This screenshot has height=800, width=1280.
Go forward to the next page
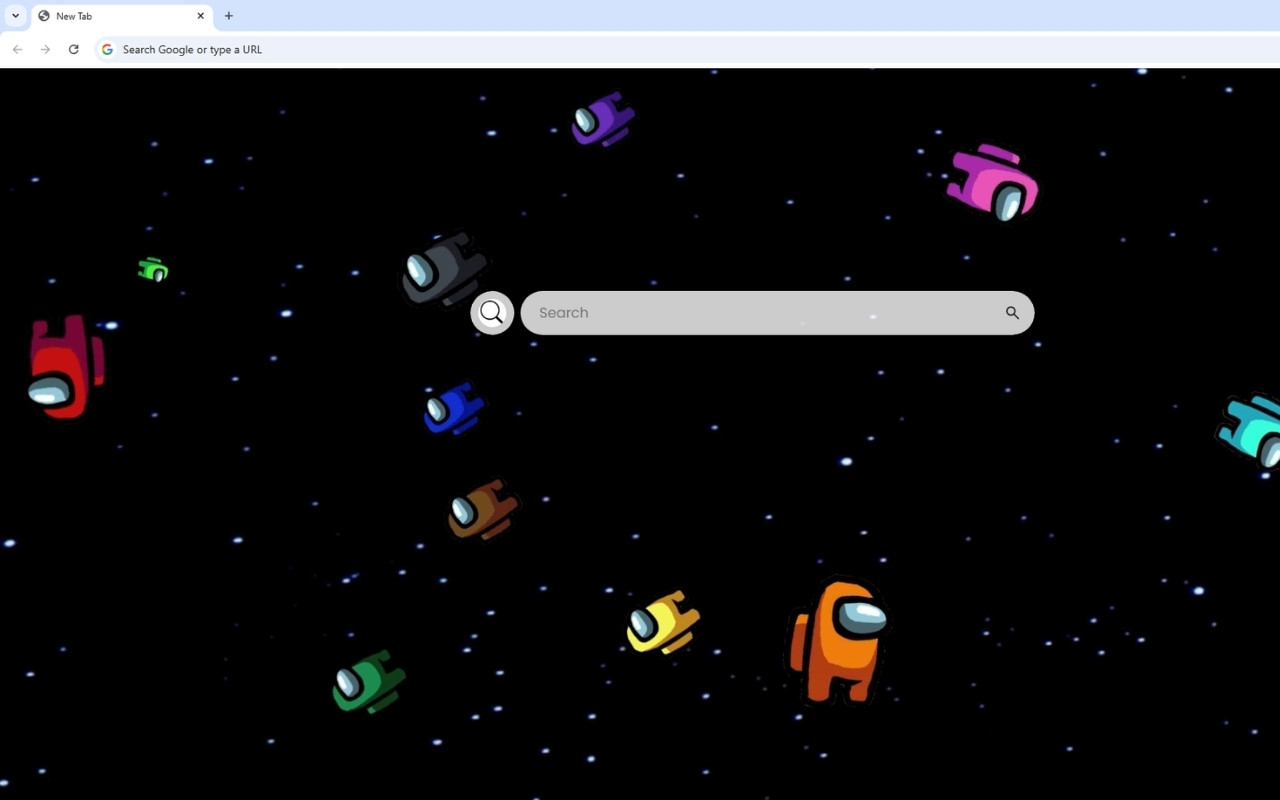[x=45, y=49]
